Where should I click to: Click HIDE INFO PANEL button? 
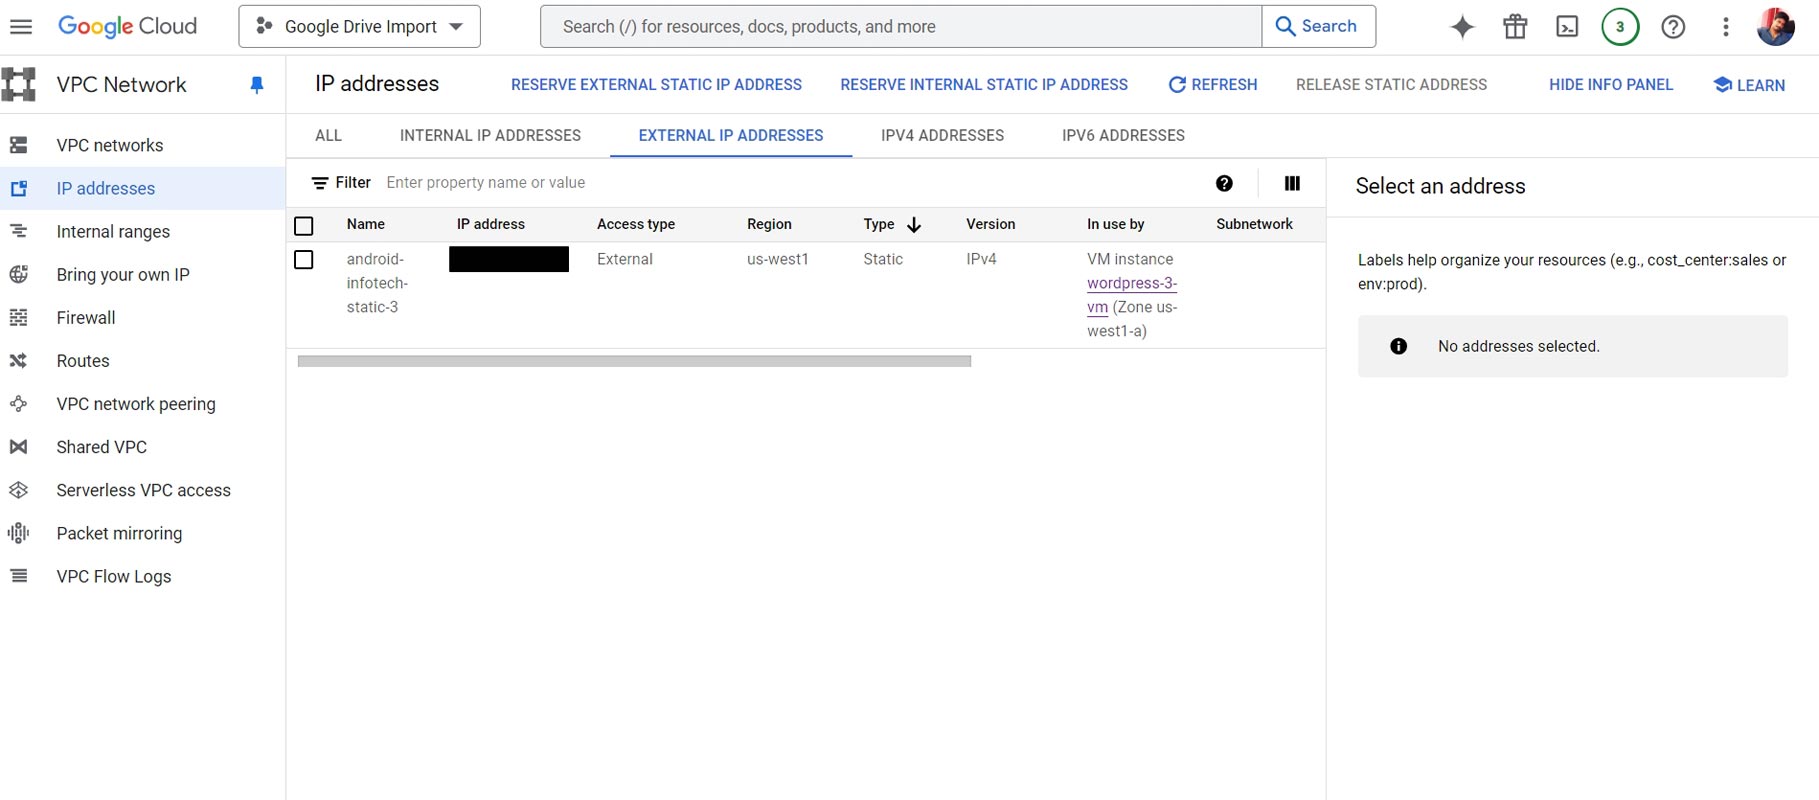coord(1611,85)
